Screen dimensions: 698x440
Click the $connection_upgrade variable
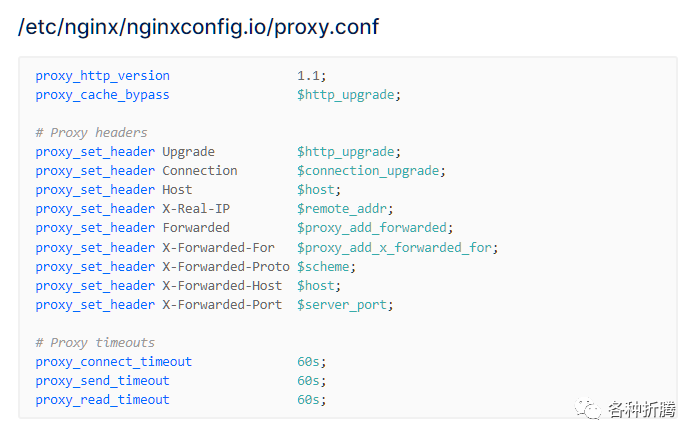[368, 171]
